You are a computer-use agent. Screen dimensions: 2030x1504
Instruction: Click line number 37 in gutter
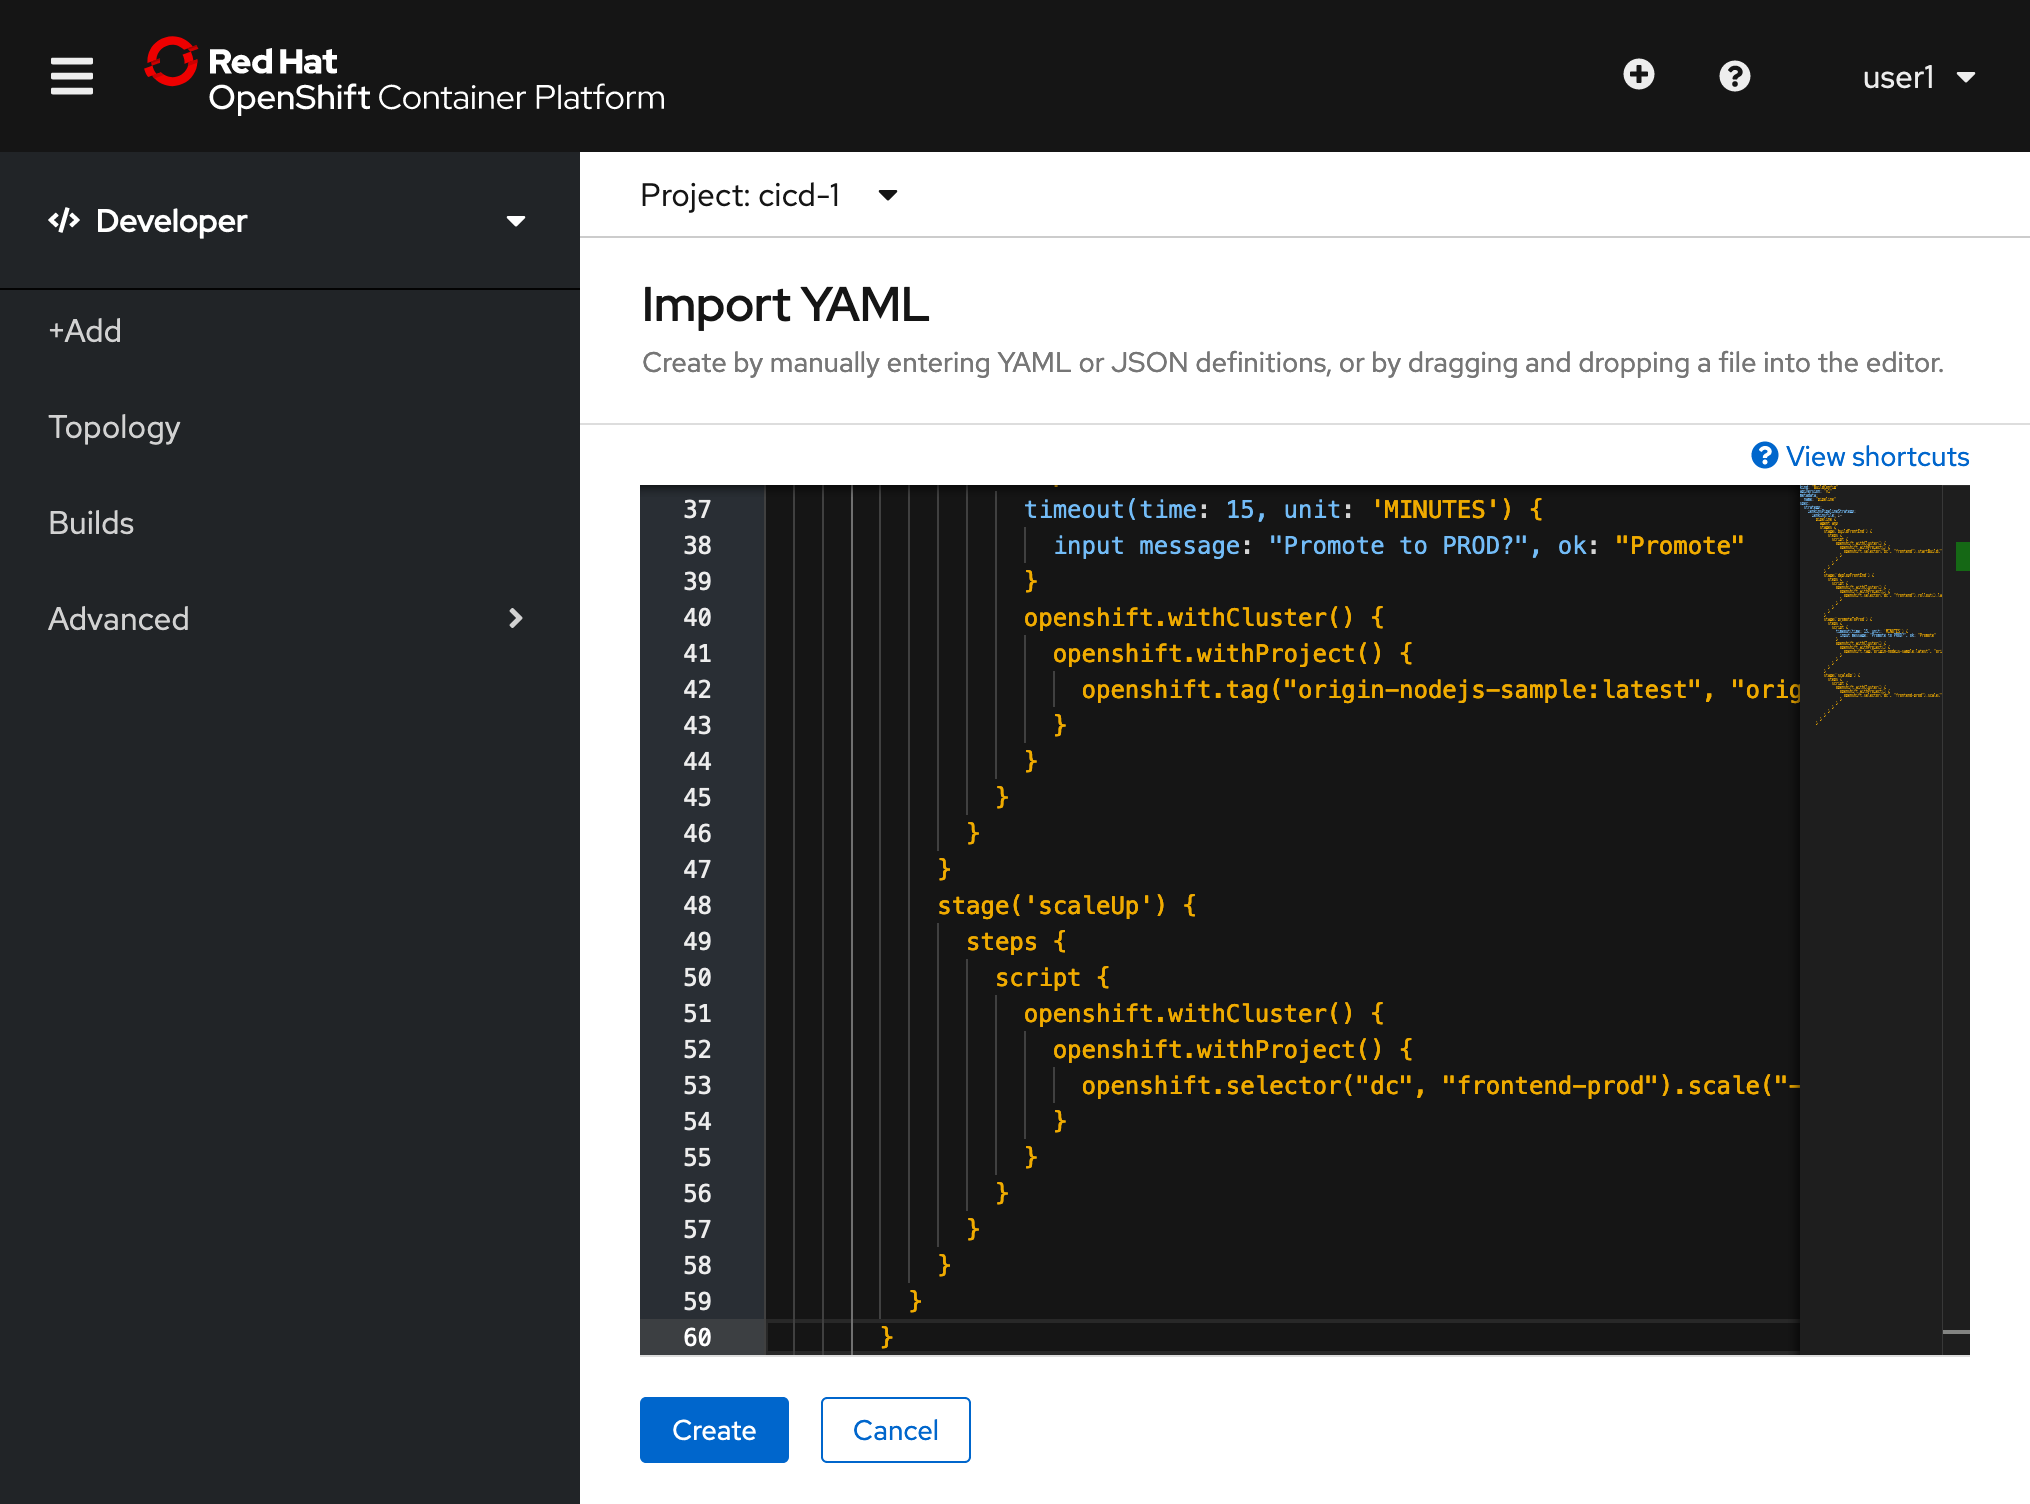697,509
